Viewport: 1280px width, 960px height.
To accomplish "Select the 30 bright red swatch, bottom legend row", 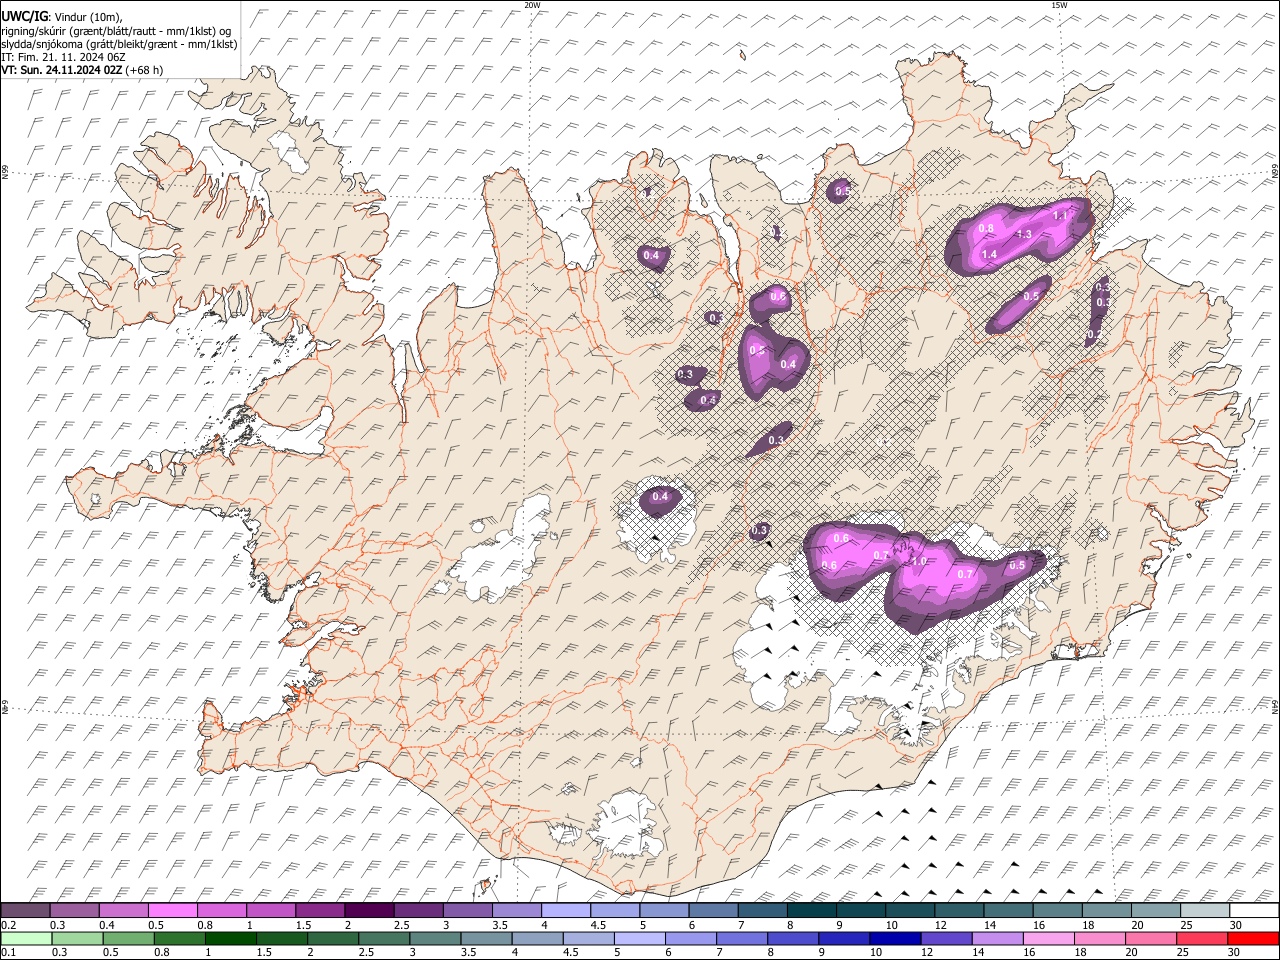I will (x=1252, y=938).
